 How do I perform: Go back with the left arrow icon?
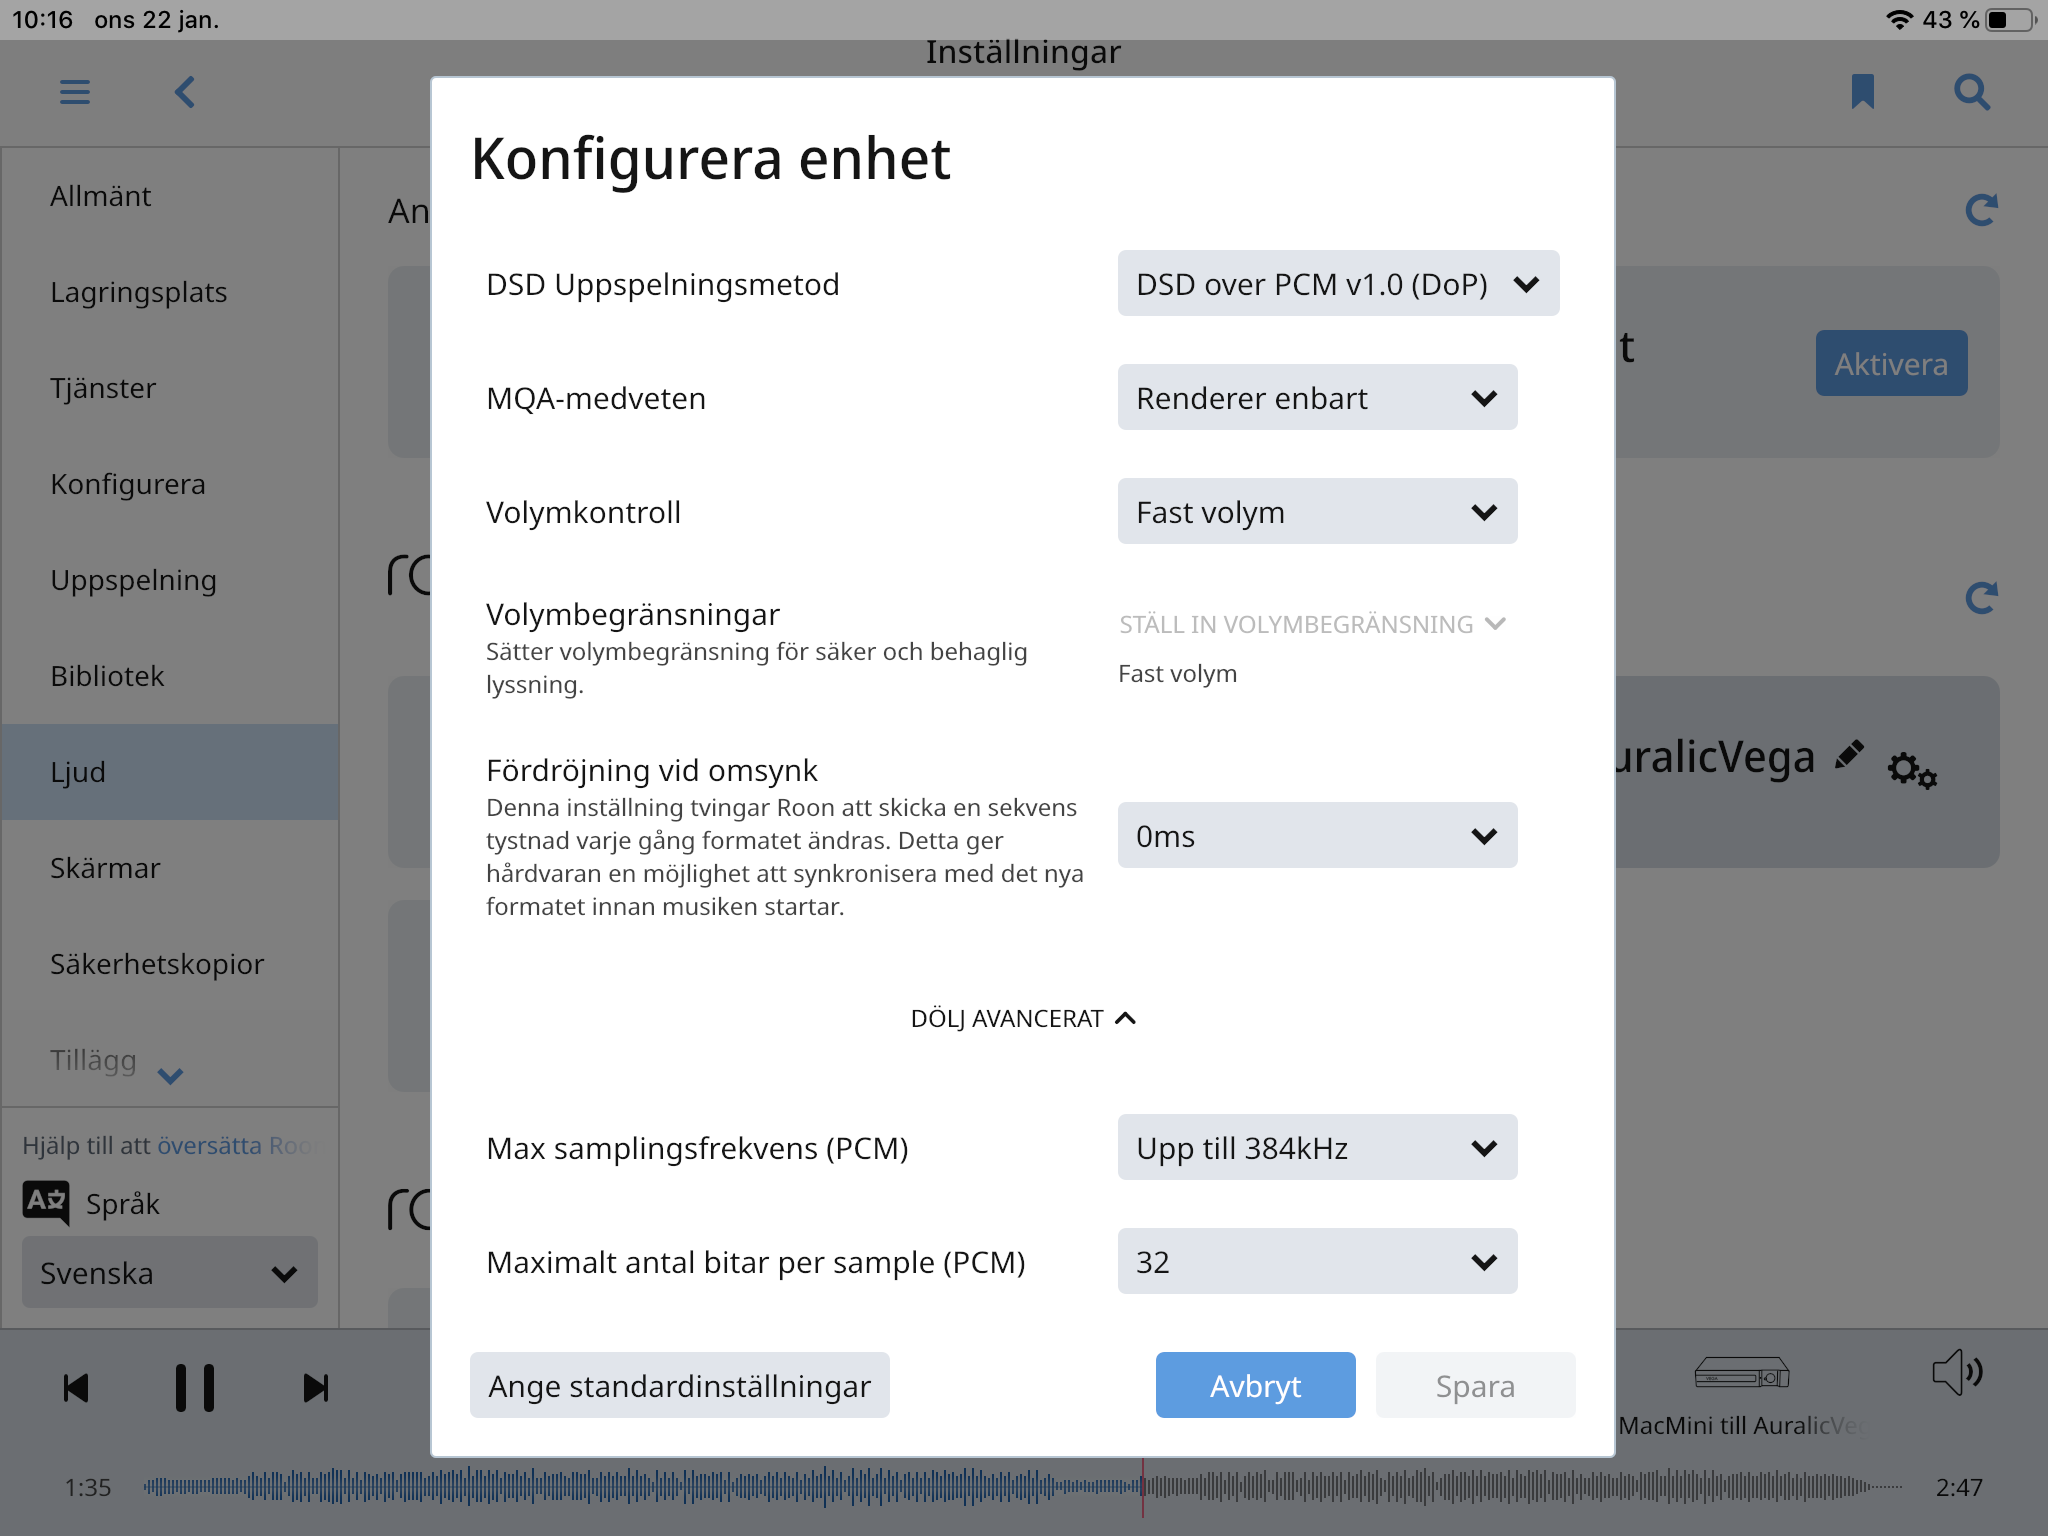[x=185, y=93]
